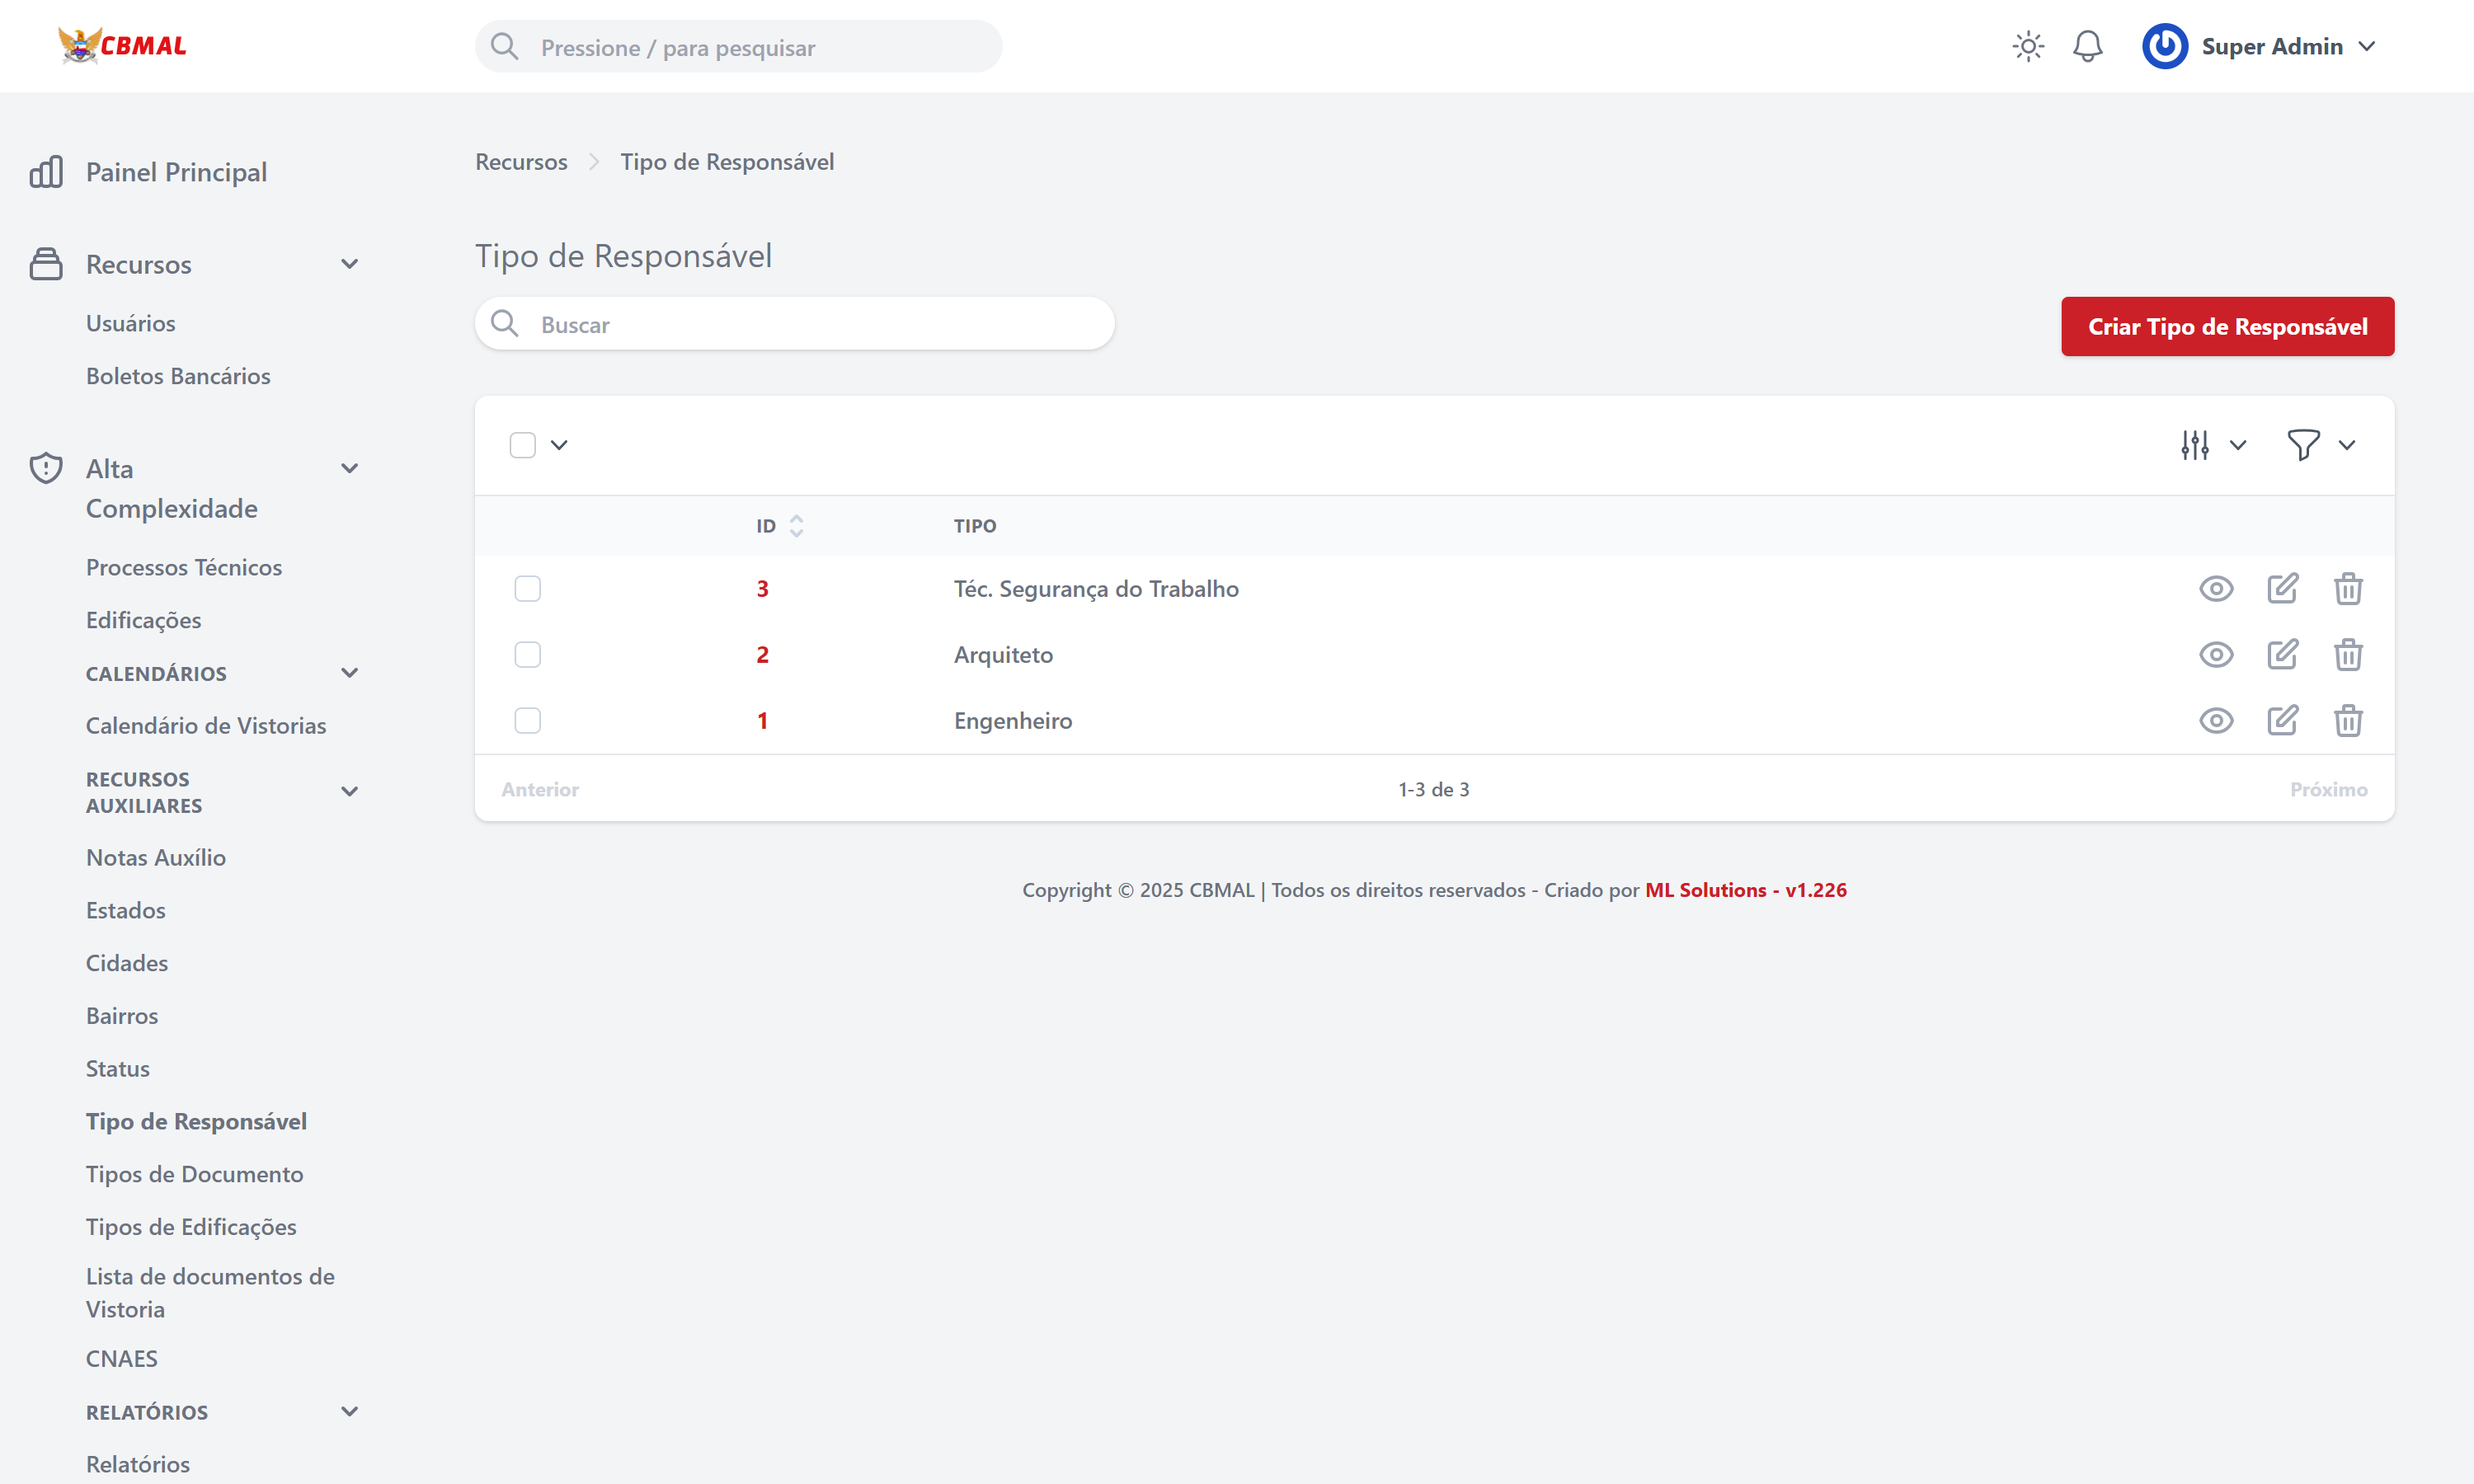Open the notifications bell
This screenshot has width=2474, height=1484.
2087,47
